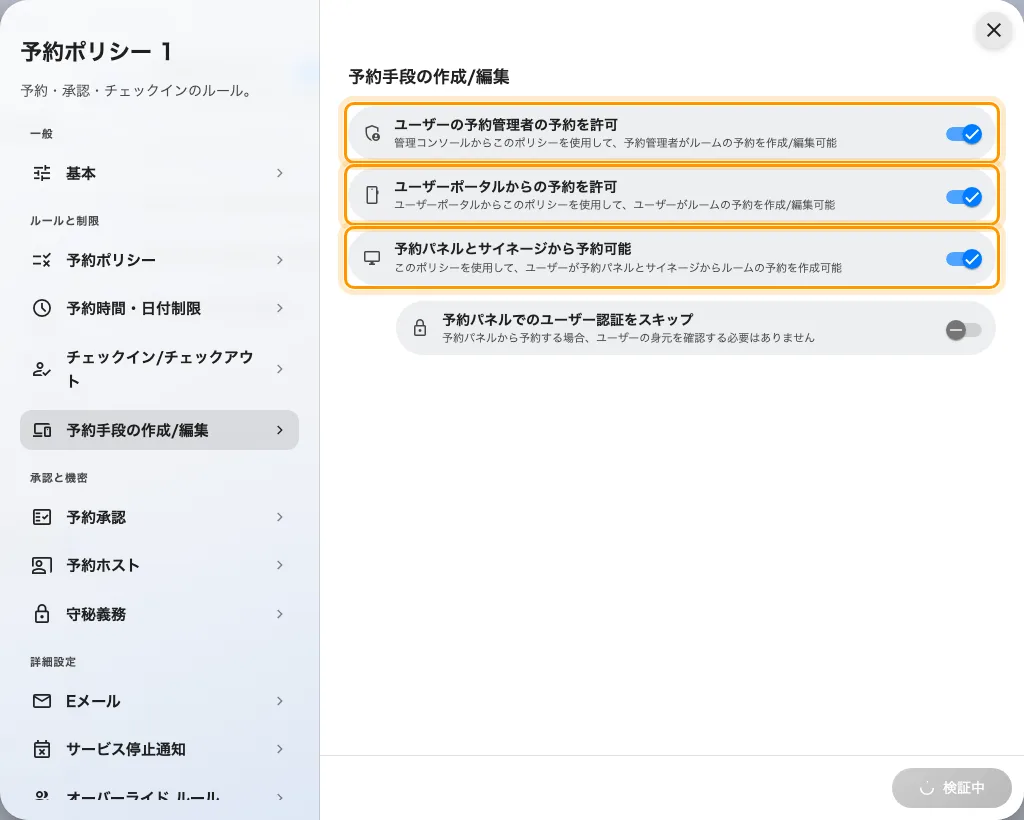The height and width of the screenshot is (820, 1024).
Task: Disable ユーザーの予約管理者の予約を許可 toggle
Action: click(964, 134)
